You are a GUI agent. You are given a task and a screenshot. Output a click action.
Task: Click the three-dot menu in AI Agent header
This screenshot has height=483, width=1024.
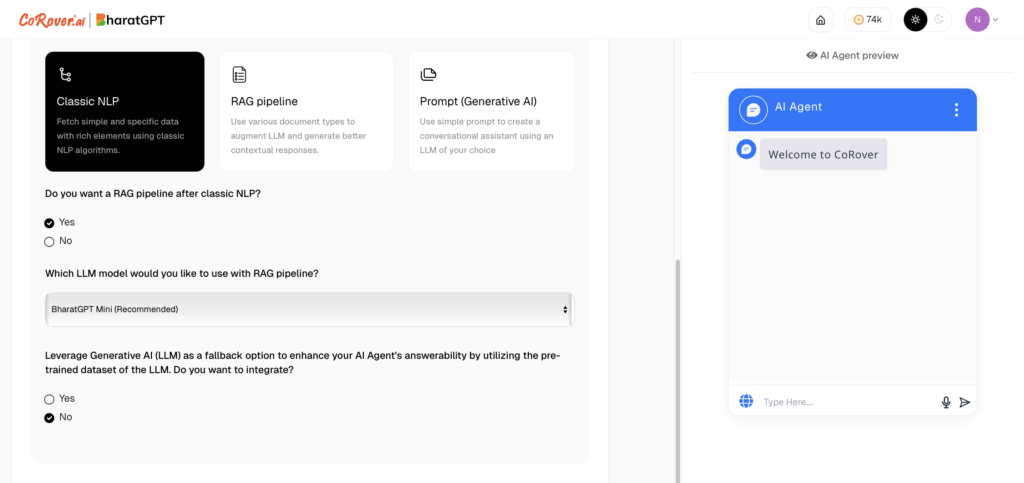[x=956, y=110]
